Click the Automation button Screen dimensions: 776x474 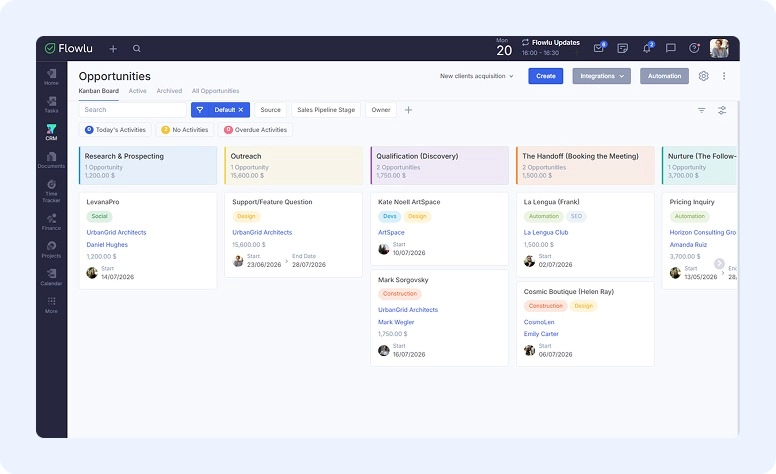pyautogui.click(x=664, y=76)
